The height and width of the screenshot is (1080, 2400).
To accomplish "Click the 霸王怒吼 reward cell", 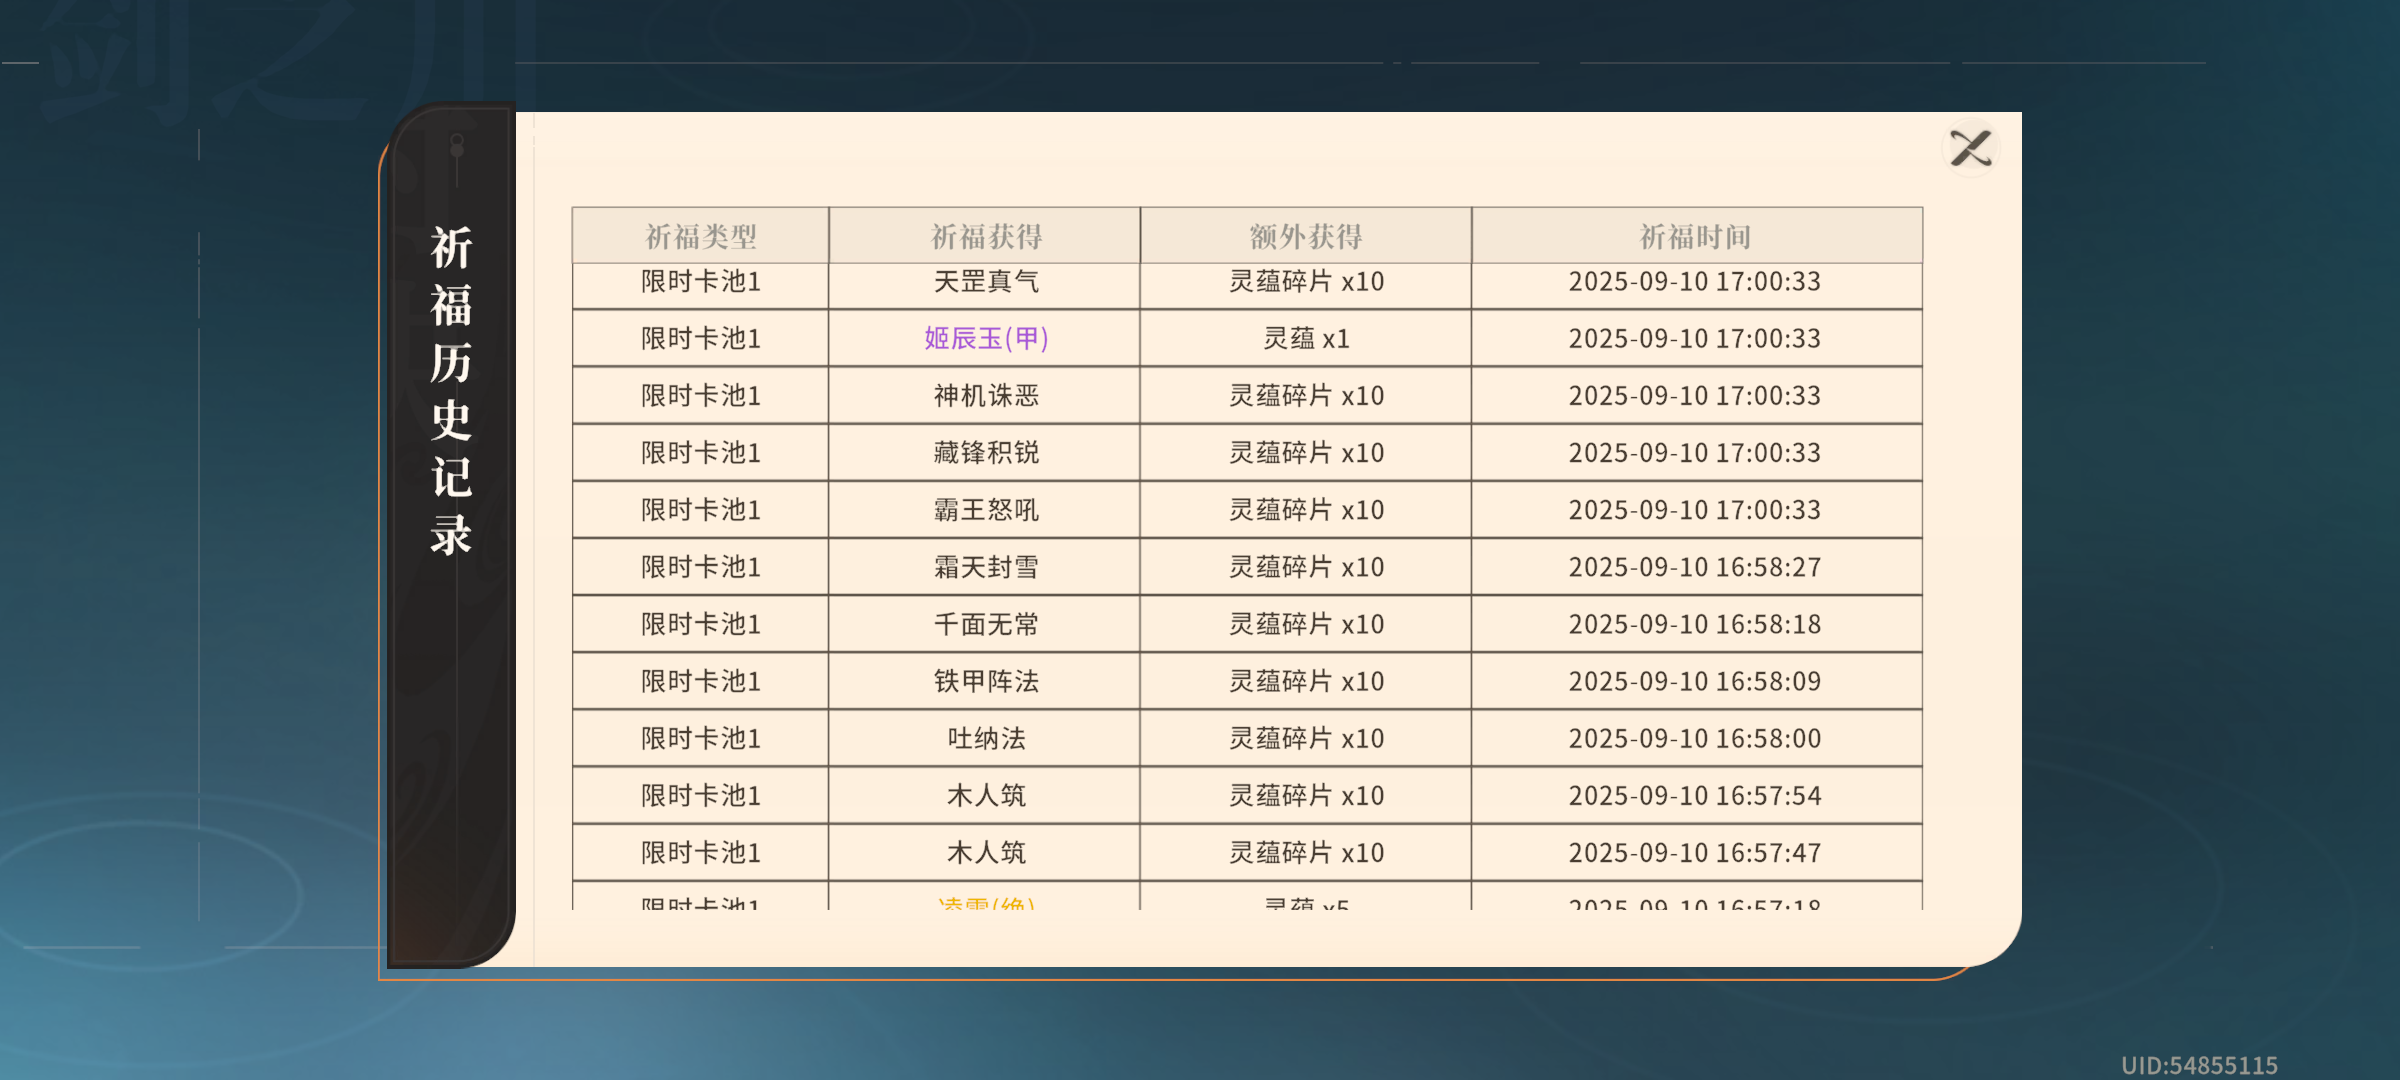I will pos(985,510).
